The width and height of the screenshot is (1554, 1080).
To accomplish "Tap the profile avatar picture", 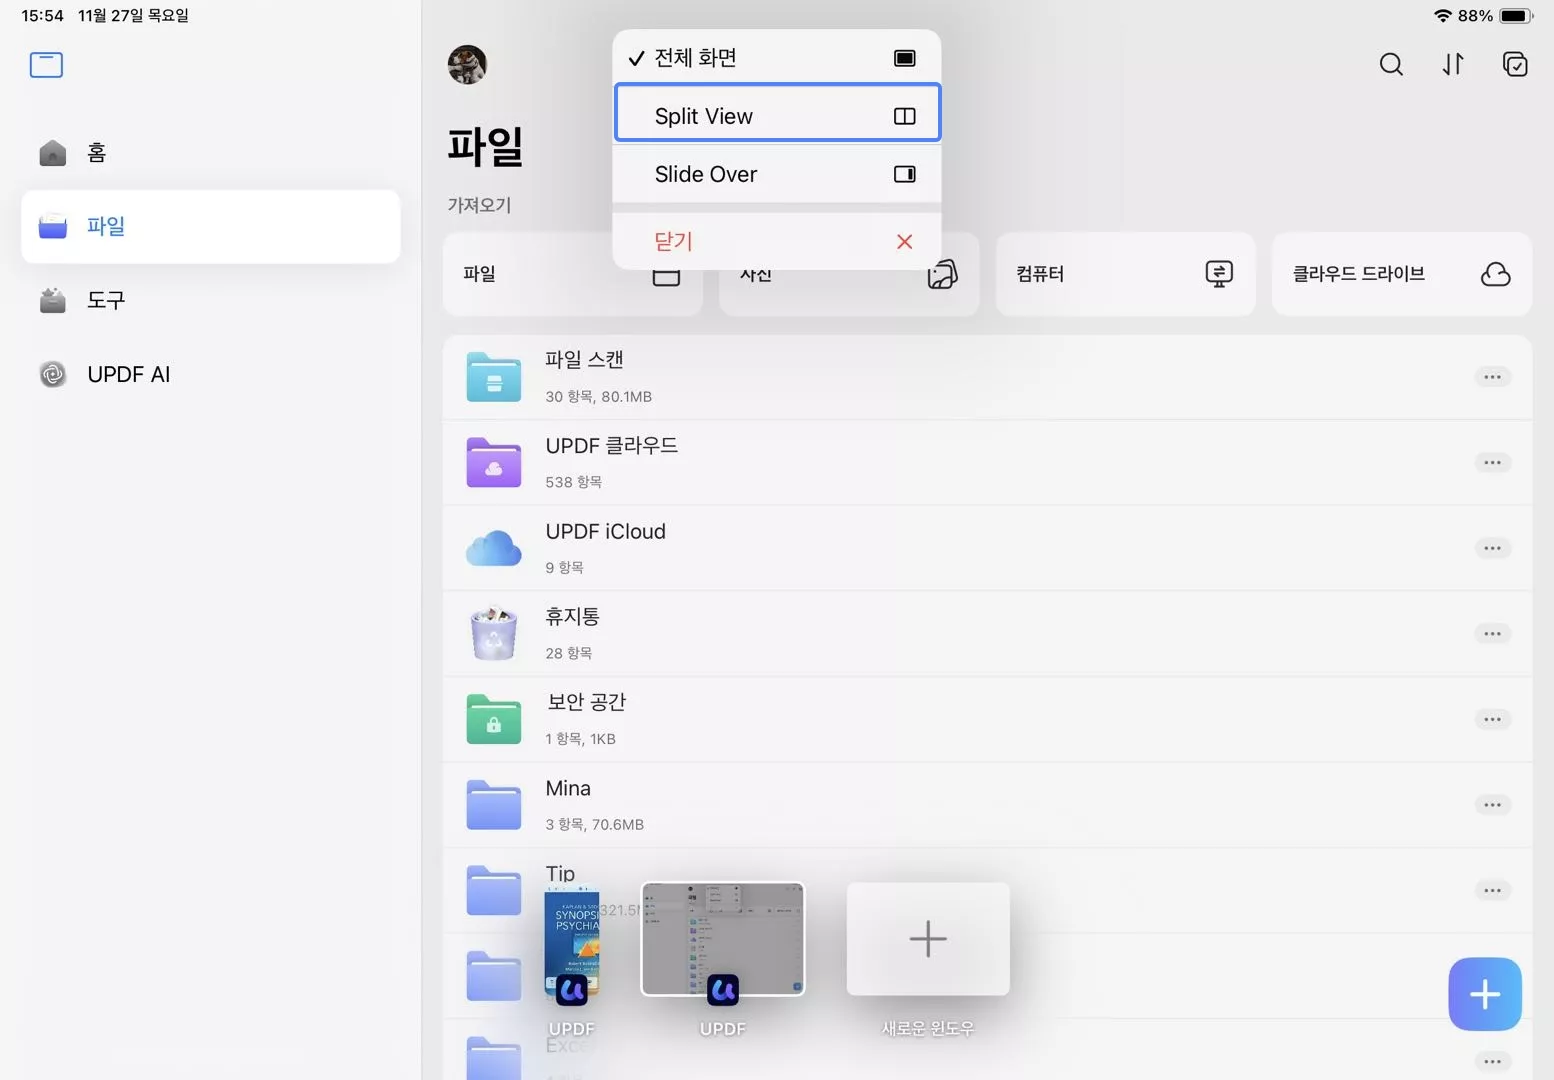I will pyautogui.click(x=467, y=64).
